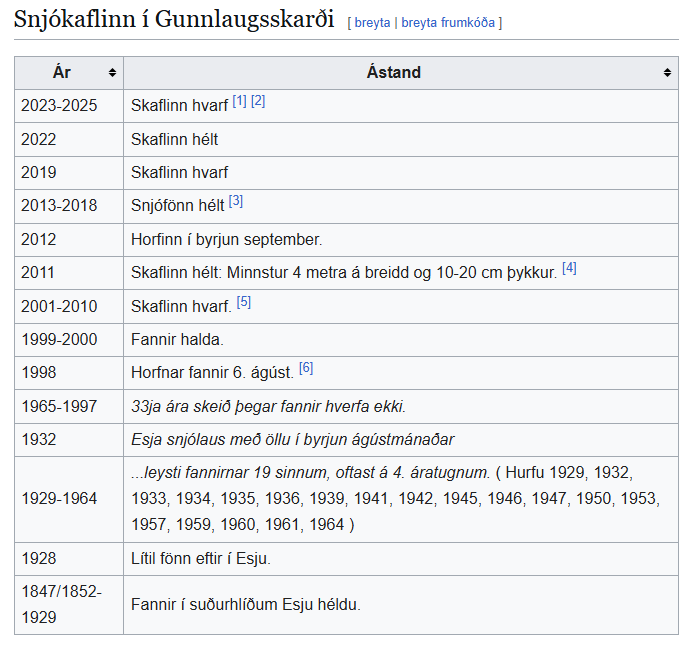This screenshot has height=647, width=697.
Task: Sort table by the Ástand column
Action: [x=667, y=73]
